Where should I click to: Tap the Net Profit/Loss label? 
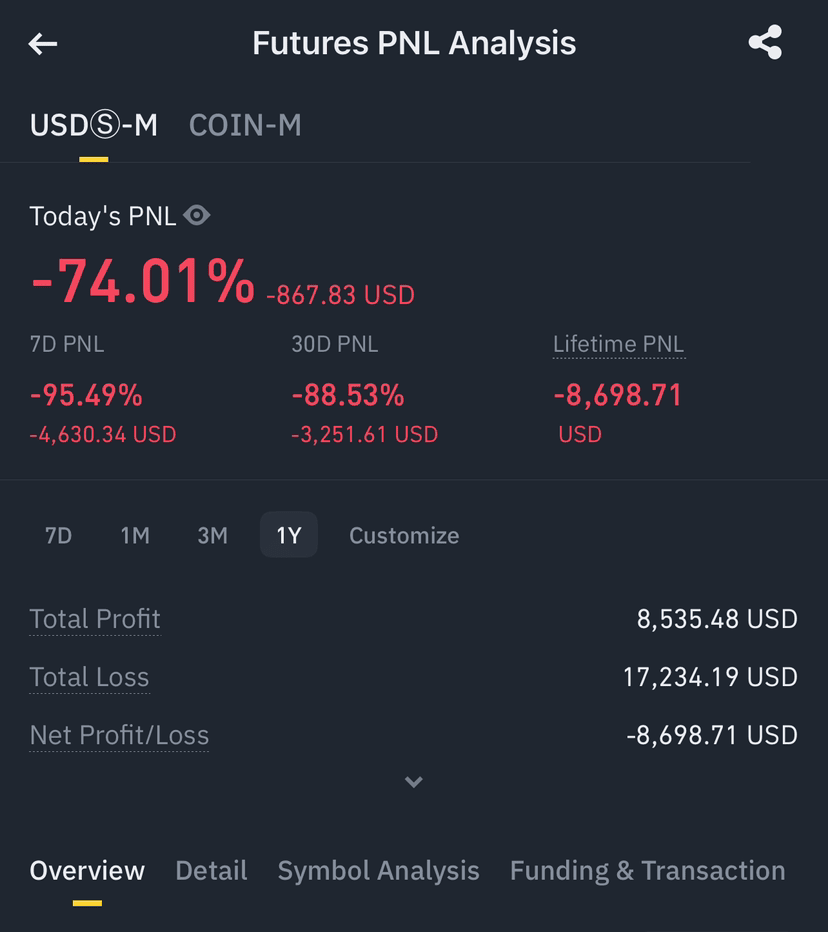pyautogui.click(x=119, y=735)
